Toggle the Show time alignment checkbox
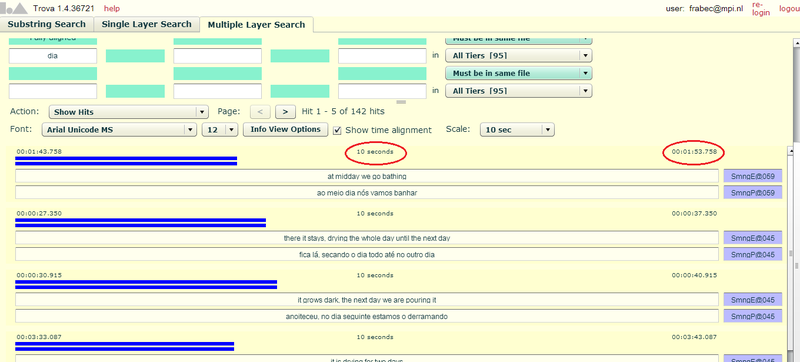Screen dimensions: 800x362 point(337,131)
